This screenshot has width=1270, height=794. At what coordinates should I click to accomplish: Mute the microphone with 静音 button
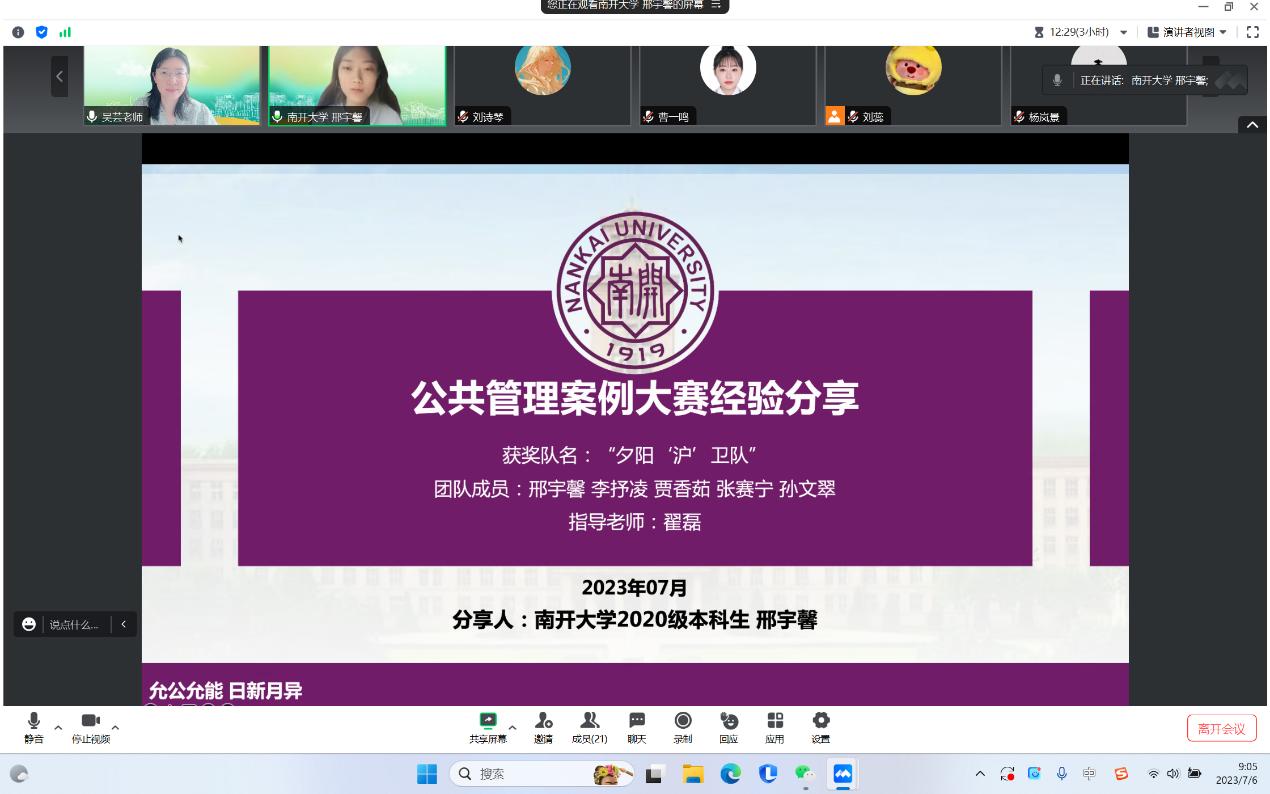[x=33, y=727]
